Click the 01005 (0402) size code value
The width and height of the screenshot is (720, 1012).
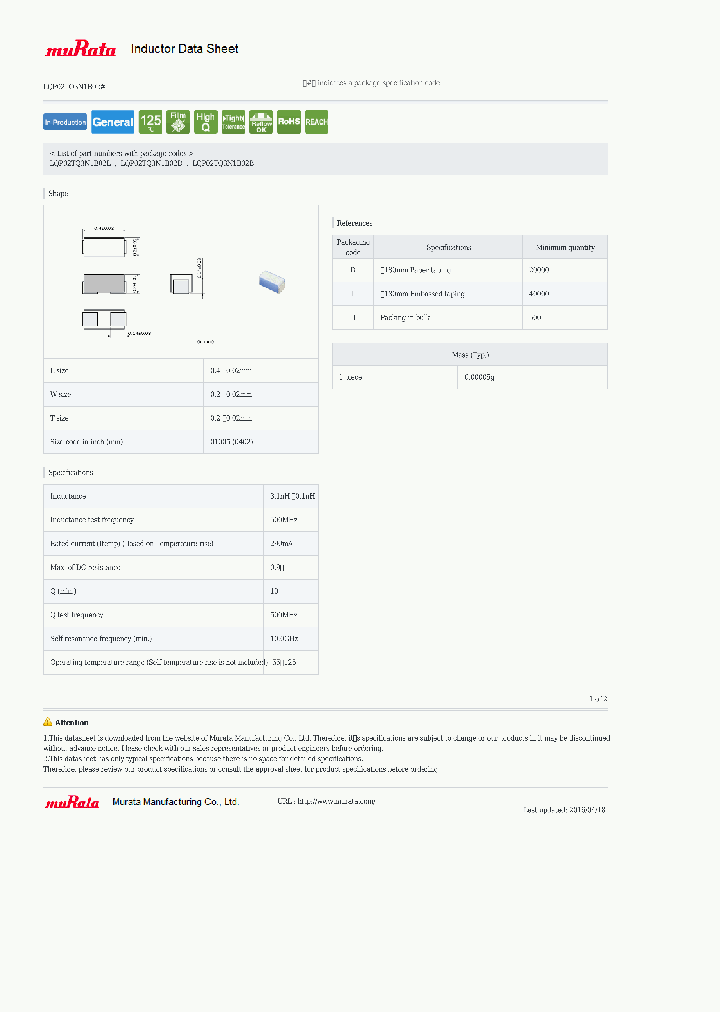[x=232, y=441]
